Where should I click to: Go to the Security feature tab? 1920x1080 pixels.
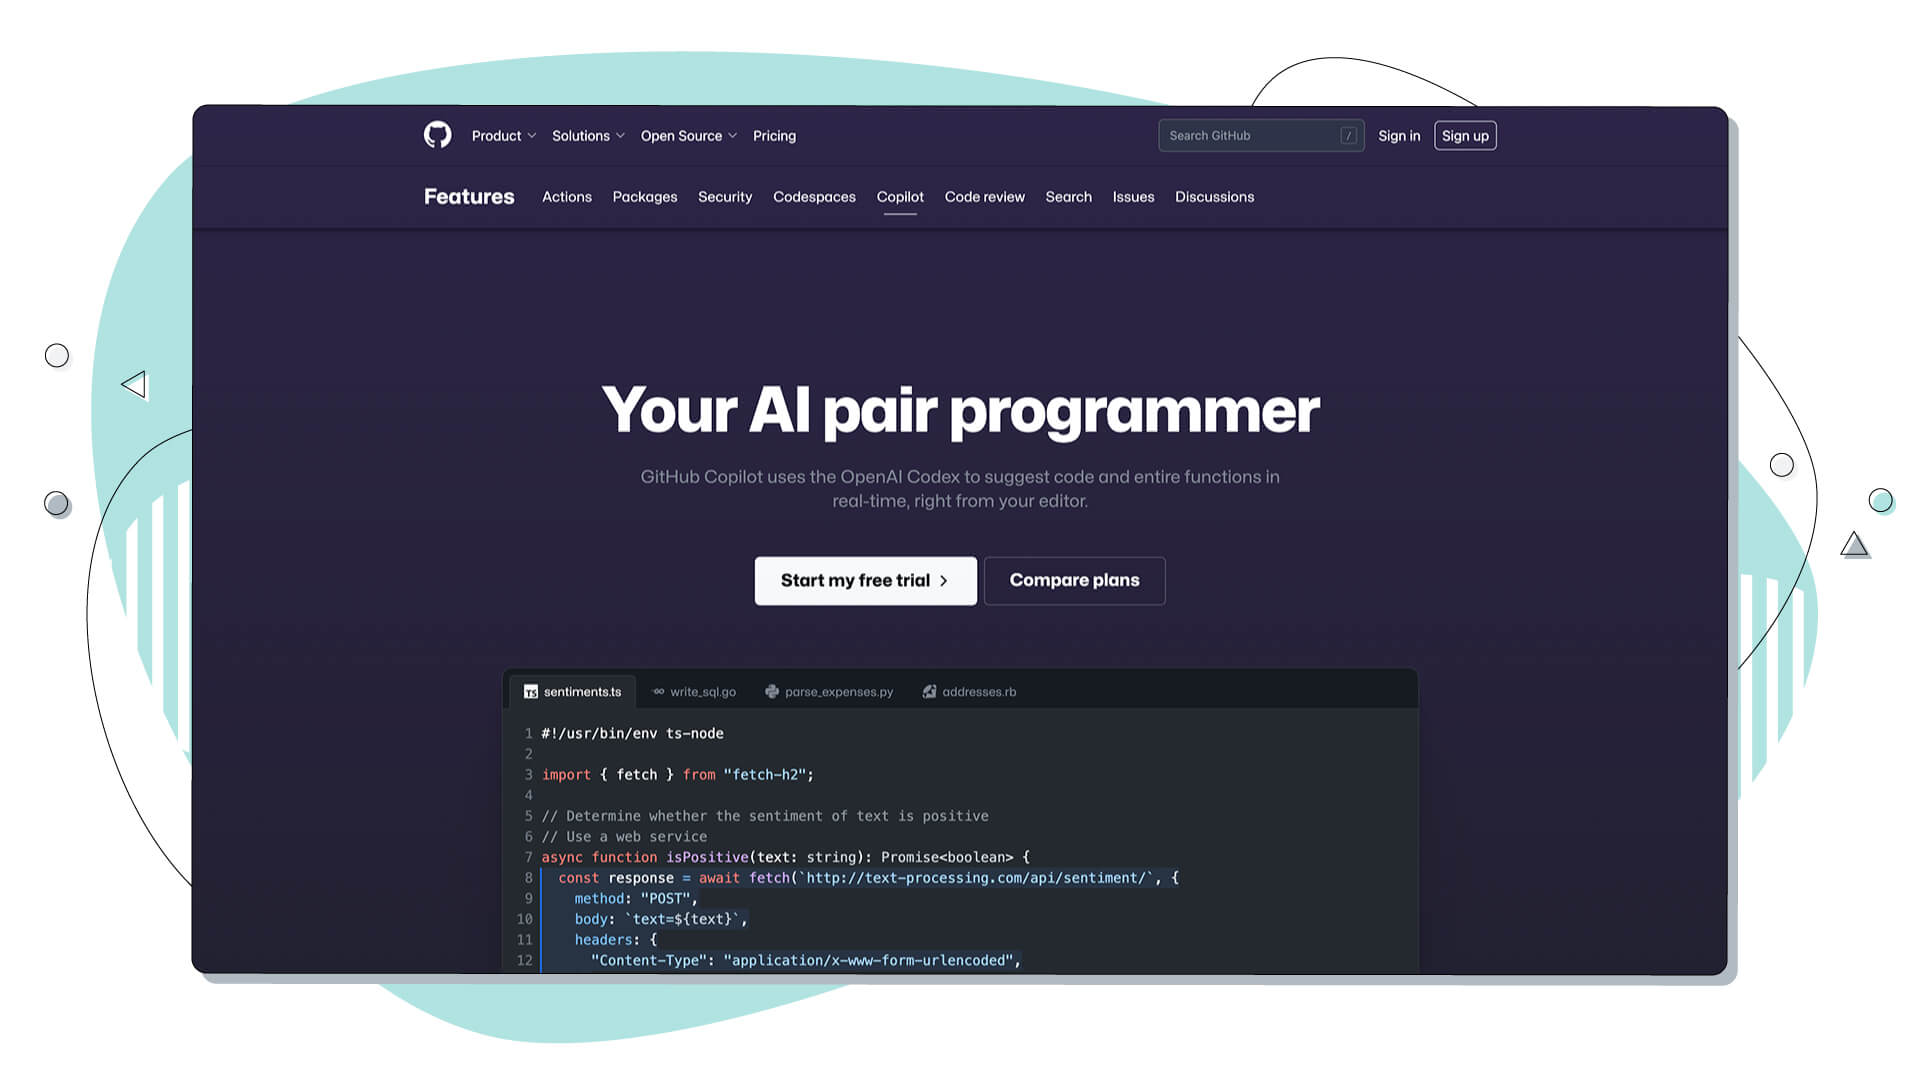725,197
